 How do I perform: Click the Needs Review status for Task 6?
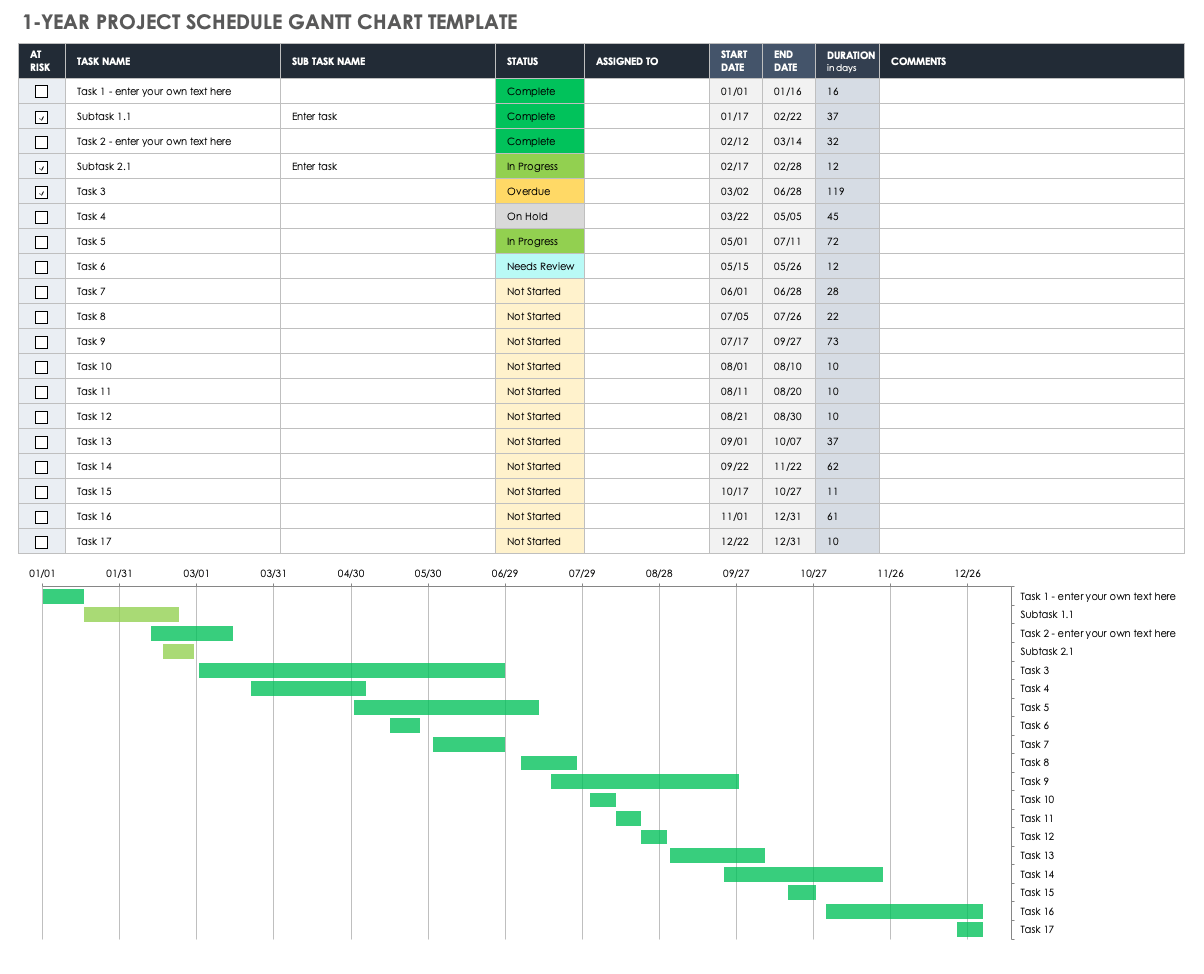(539, 266)
